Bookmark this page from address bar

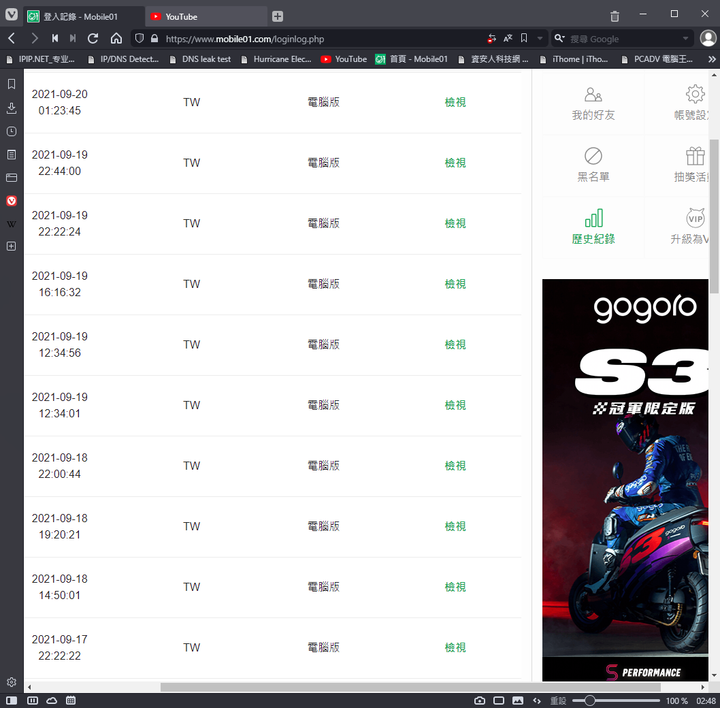(524, 39)
